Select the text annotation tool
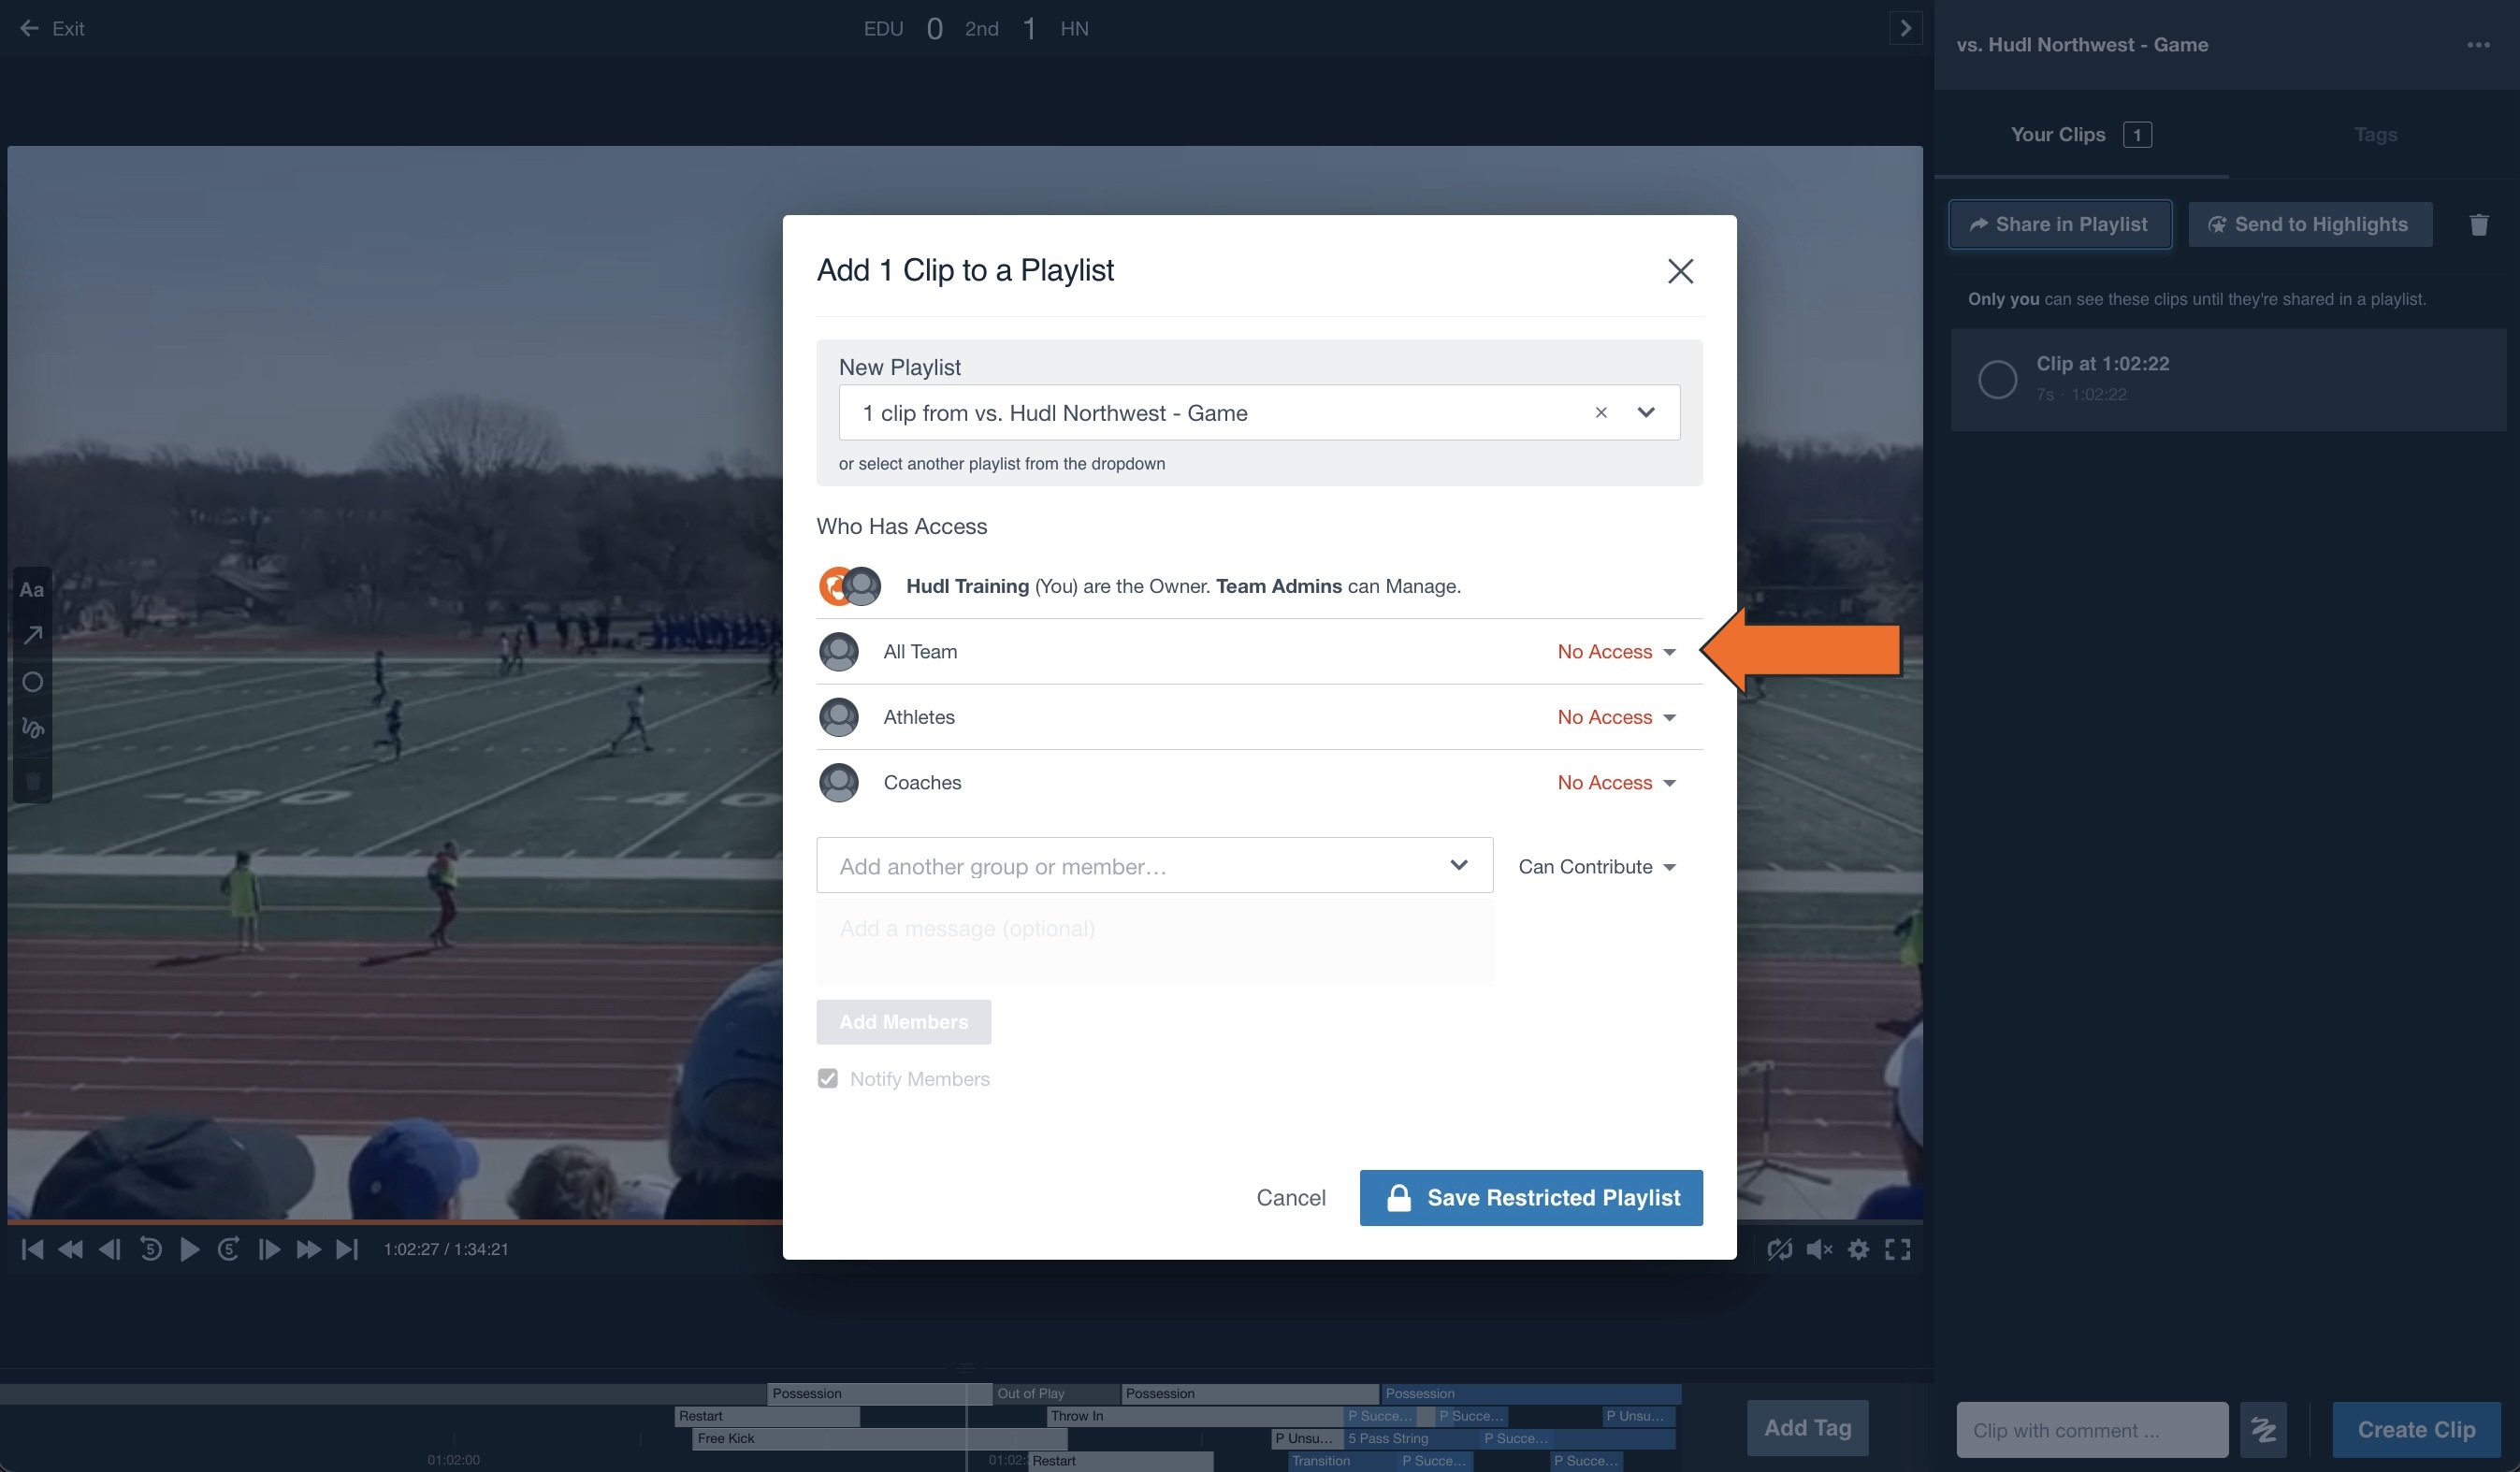 click(31, 589)
